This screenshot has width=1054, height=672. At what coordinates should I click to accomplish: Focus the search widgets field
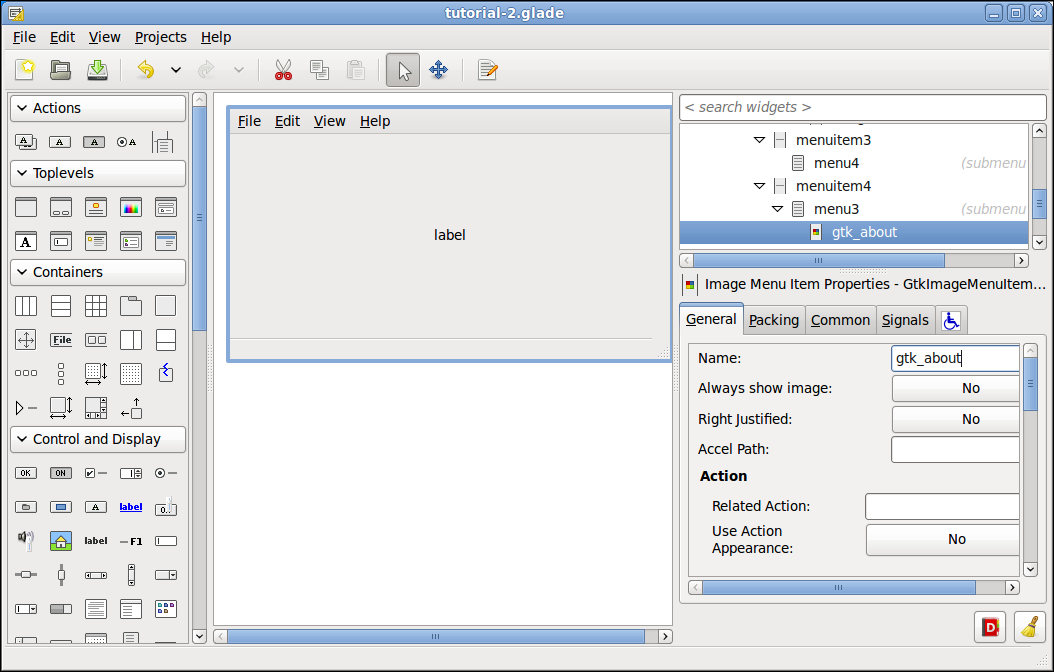(862, 108)
